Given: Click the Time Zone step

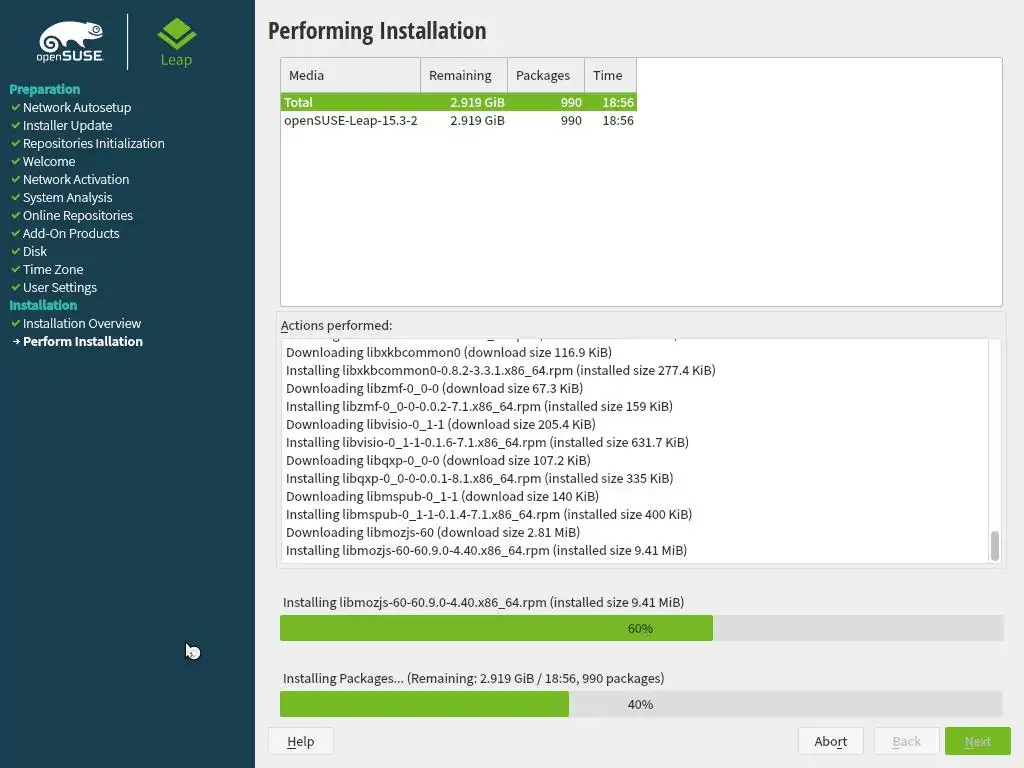Looking at the screenshot, I should coord(53,269).
